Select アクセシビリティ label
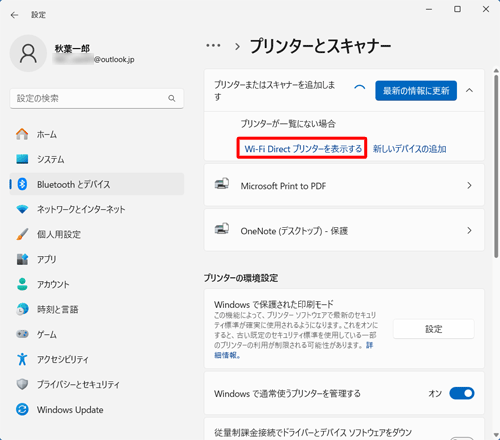 tap(63, 359)
